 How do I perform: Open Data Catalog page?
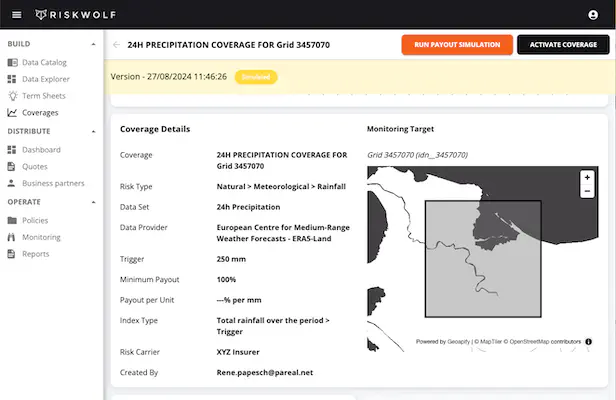point(44,62)
